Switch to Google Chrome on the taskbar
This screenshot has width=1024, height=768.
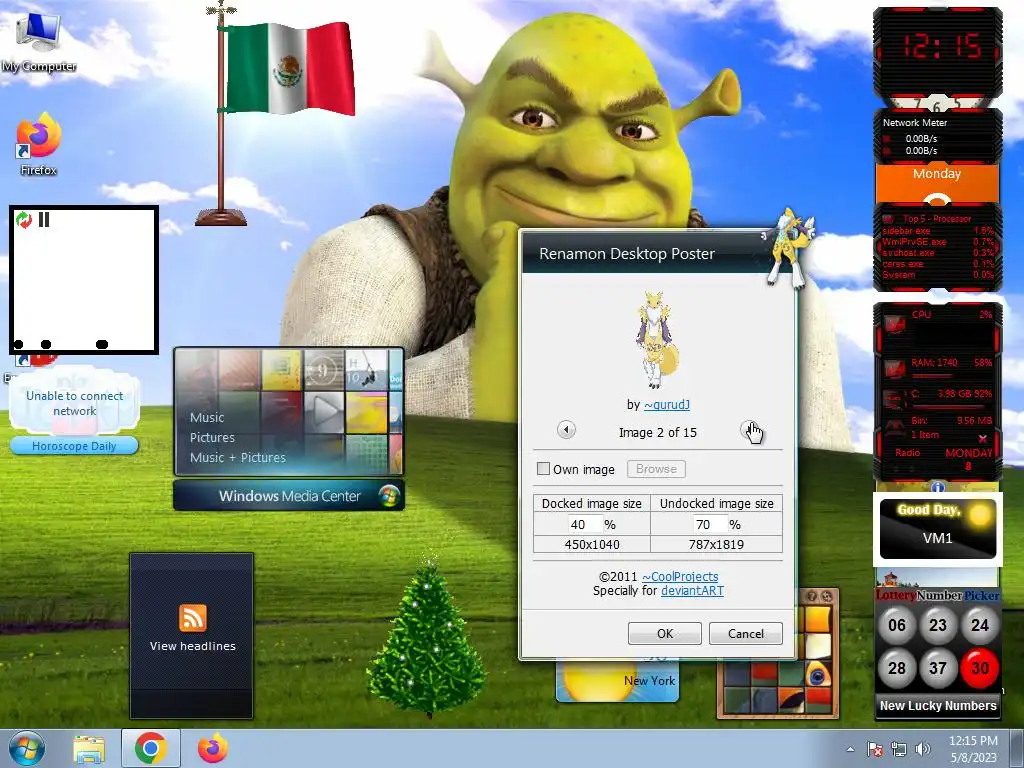click(150, 748)
